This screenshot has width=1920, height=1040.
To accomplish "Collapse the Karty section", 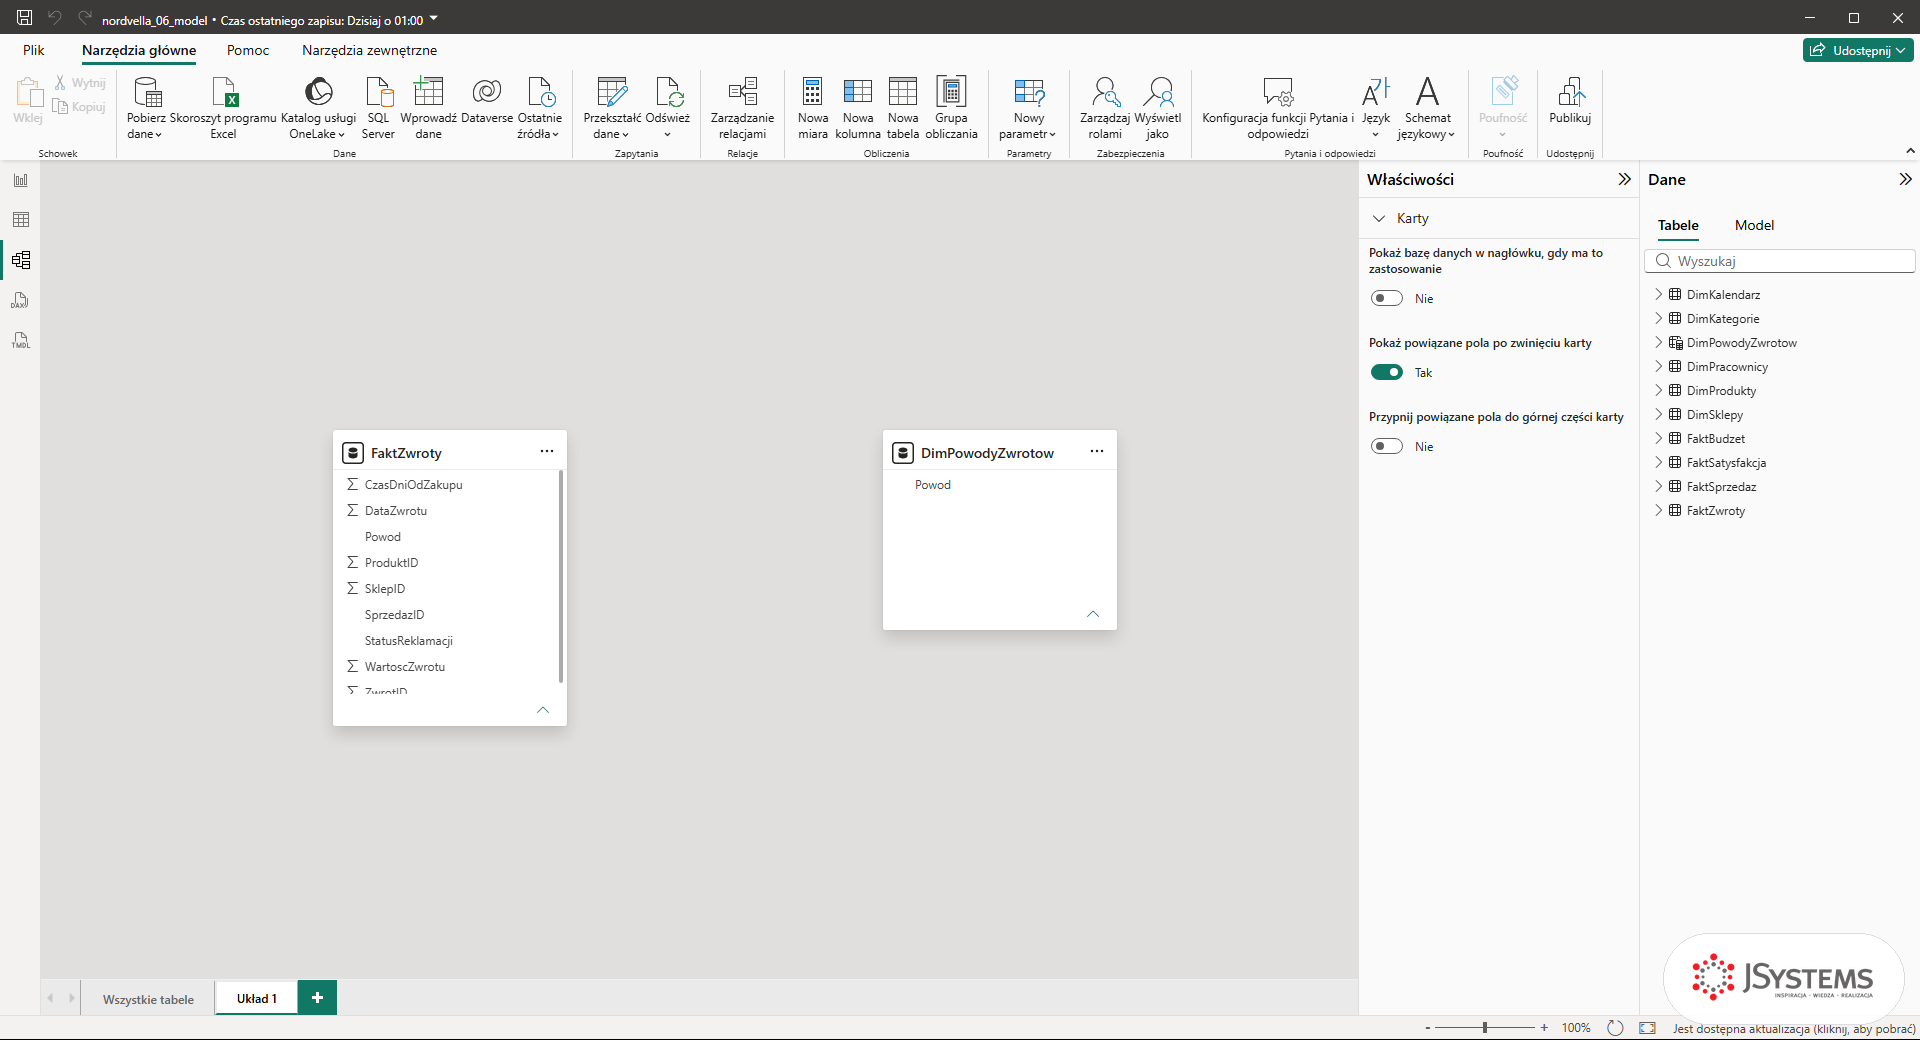I will coord(1379,218).
